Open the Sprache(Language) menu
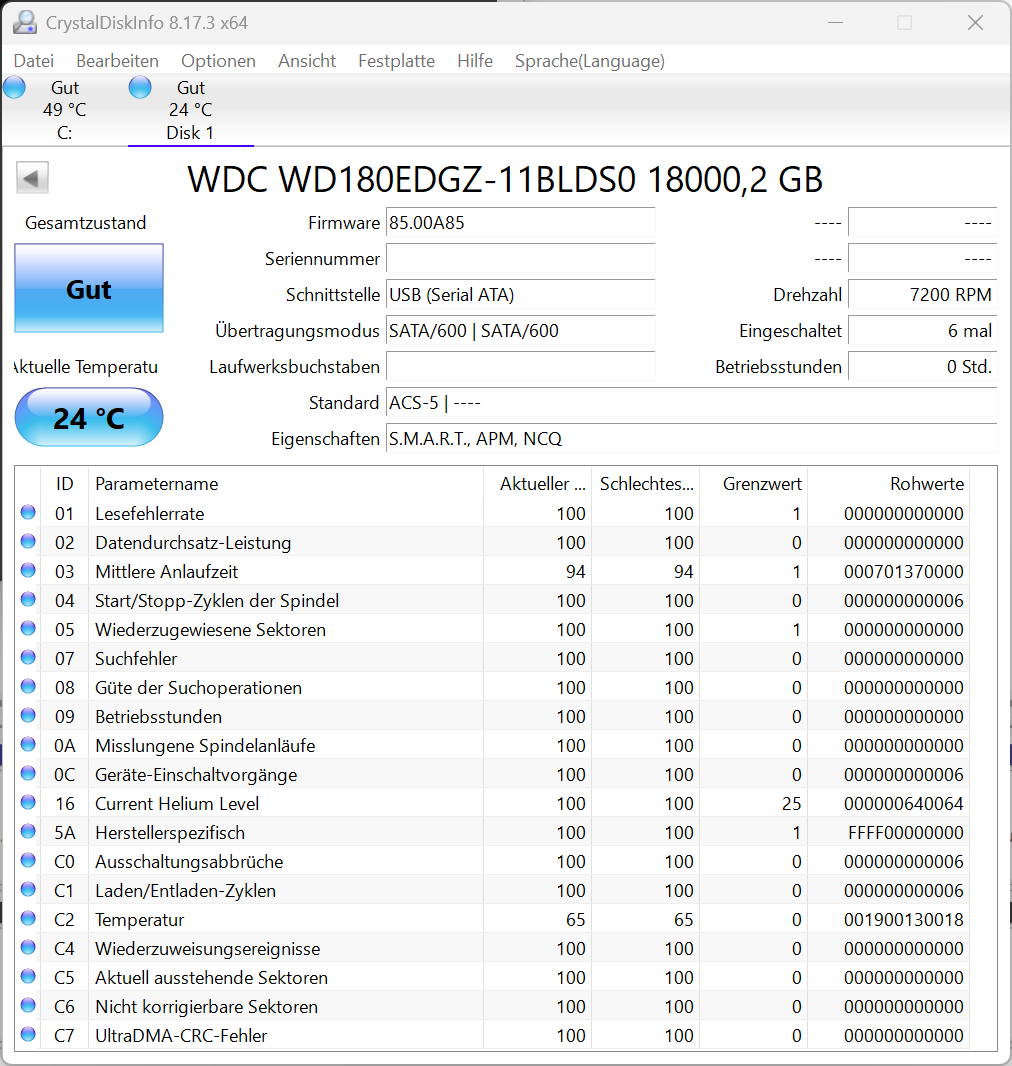 [589, 61]
